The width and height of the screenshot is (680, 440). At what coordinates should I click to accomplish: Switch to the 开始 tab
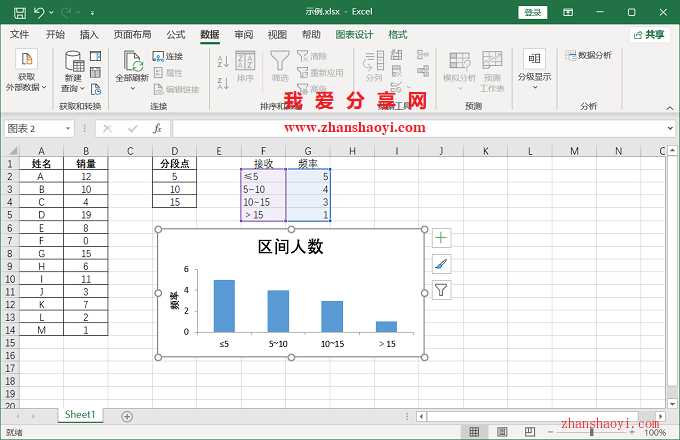tap(55, 35)
